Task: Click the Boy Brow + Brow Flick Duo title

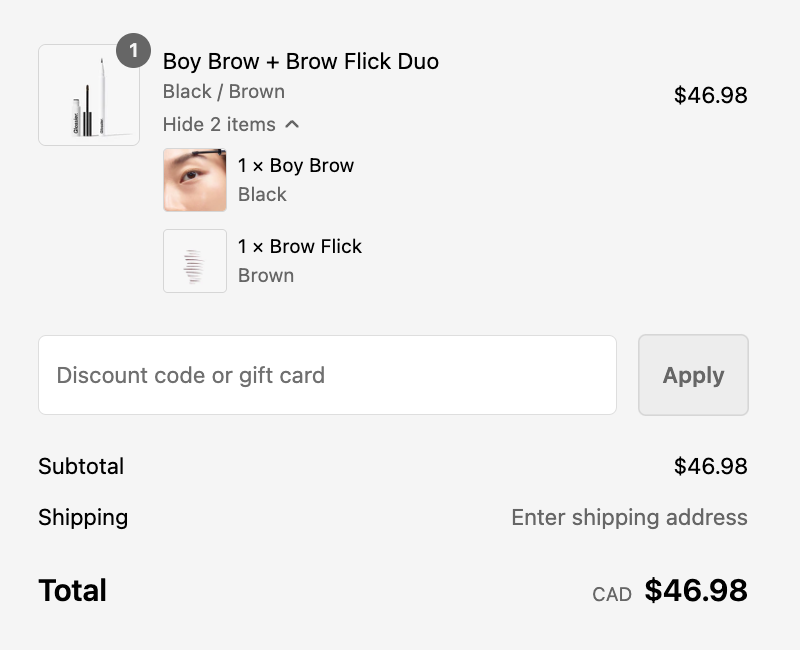Action: click(300, 61)
